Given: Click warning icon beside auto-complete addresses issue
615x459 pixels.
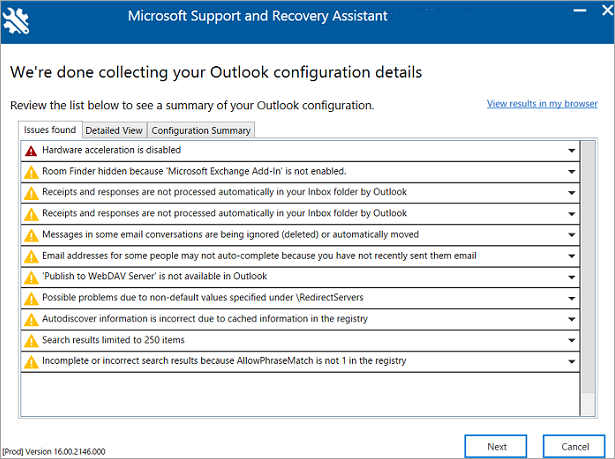Looking at the screenshot, I should coord(31,255).
